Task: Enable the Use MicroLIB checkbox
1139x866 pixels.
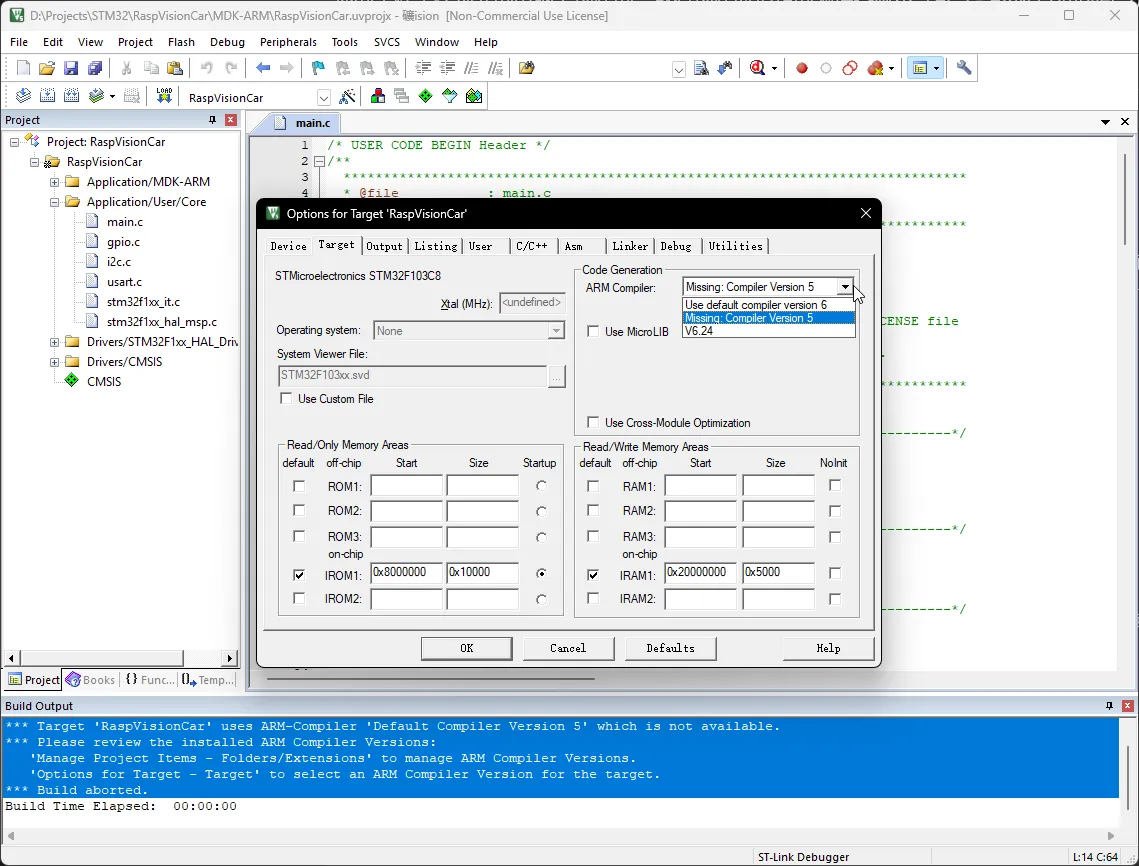Action: click(x=593, y=332)
